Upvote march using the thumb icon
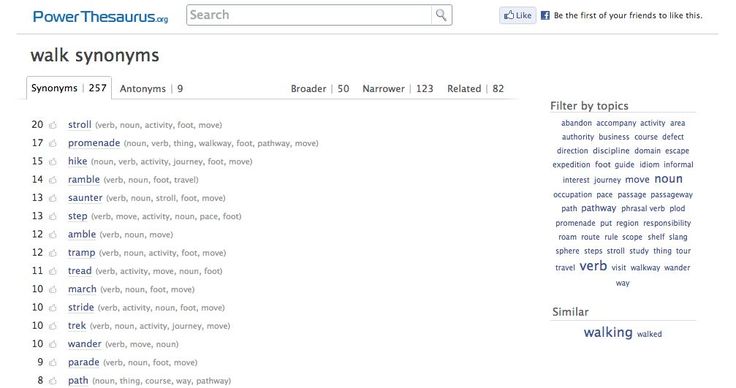The width and height of the screenshot is (736, 388). tap(53, 290)
